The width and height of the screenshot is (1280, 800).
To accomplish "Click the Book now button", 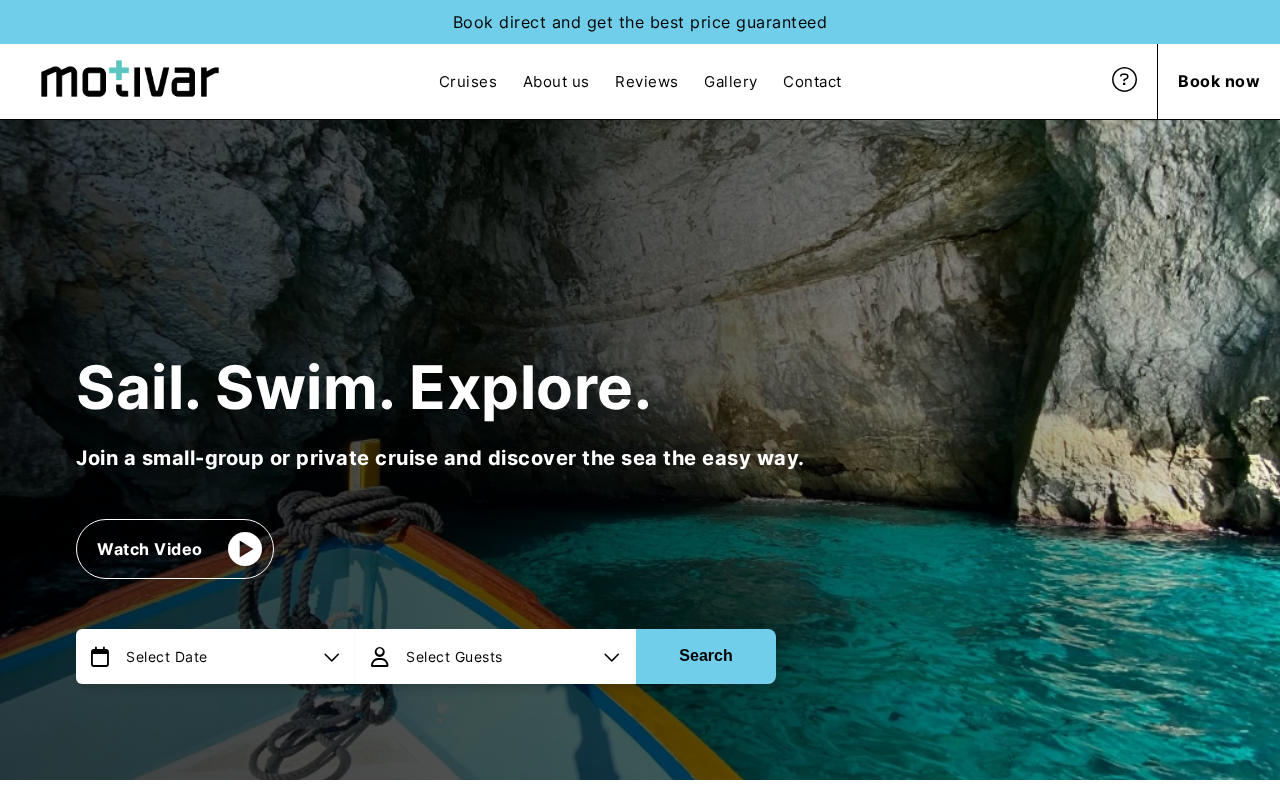I will [x=1219, y=82].
